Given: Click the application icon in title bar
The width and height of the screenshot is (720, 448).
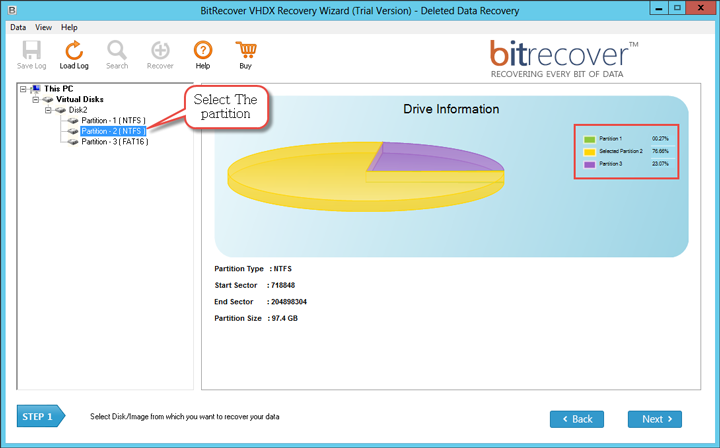Looking at the screenshot, I should click(12, 10).
